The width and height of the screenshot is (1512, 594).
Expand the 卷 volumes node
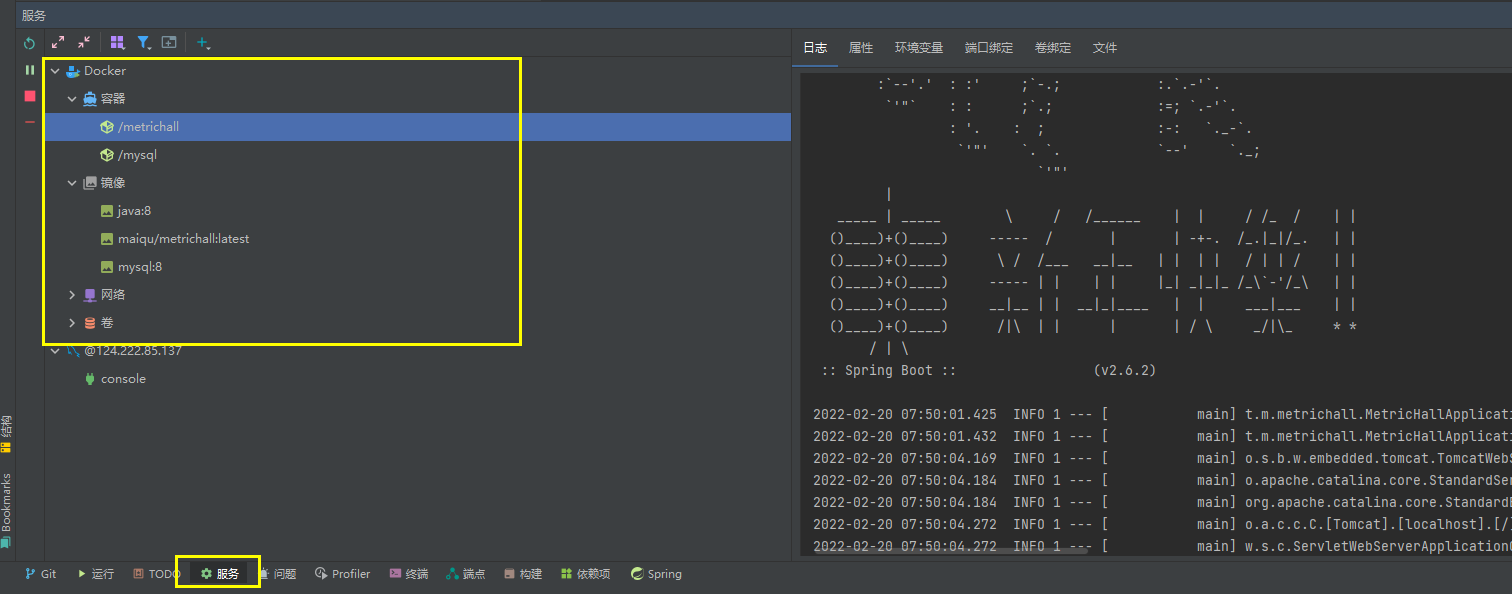pyautogui.click(x=72, y=323)
